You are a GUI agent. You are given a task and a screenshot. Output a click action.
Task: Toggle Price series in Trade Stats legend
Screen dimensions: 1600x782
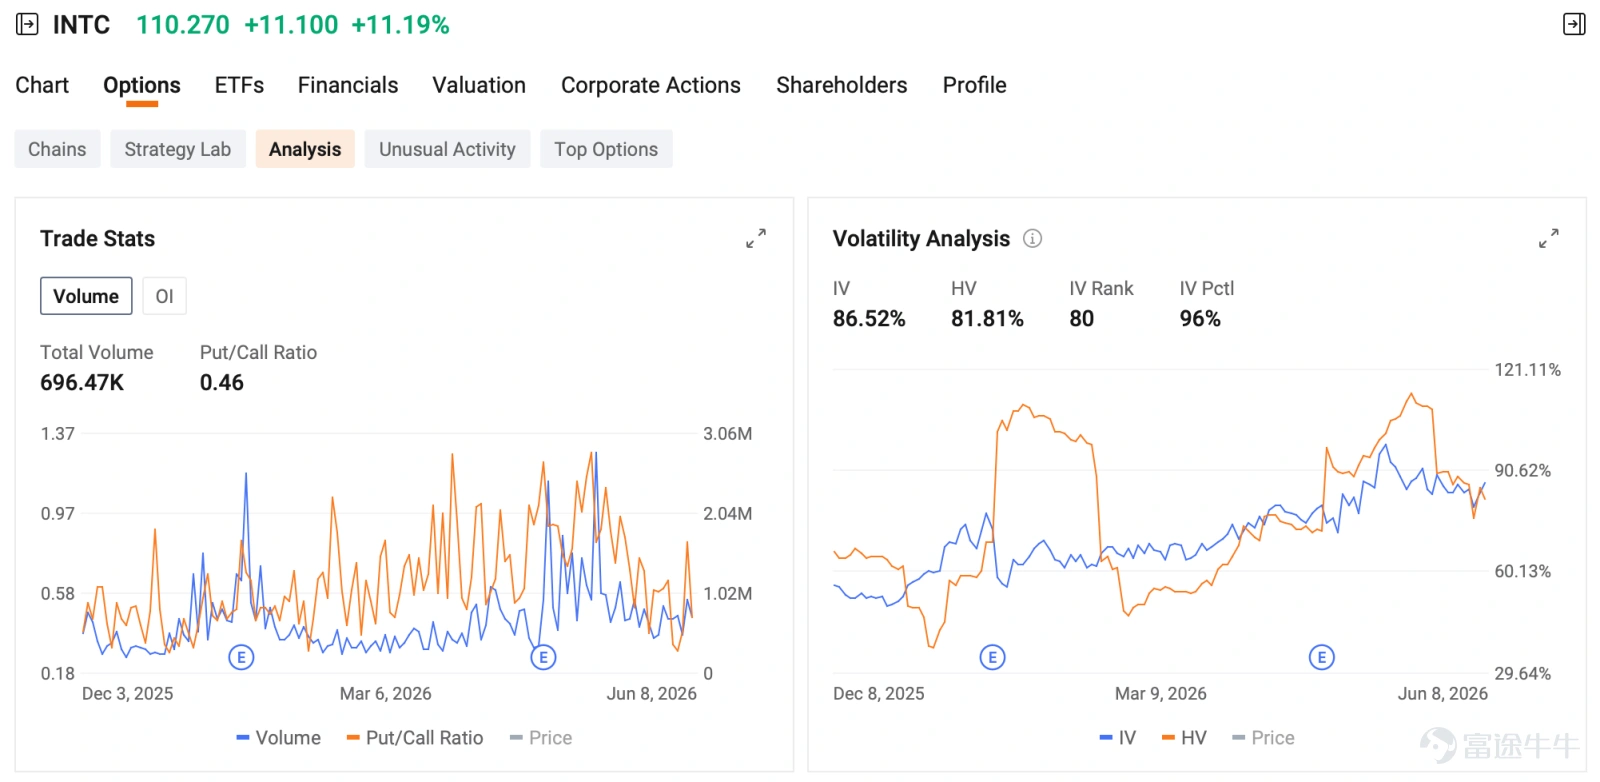(x=541, y=738)
